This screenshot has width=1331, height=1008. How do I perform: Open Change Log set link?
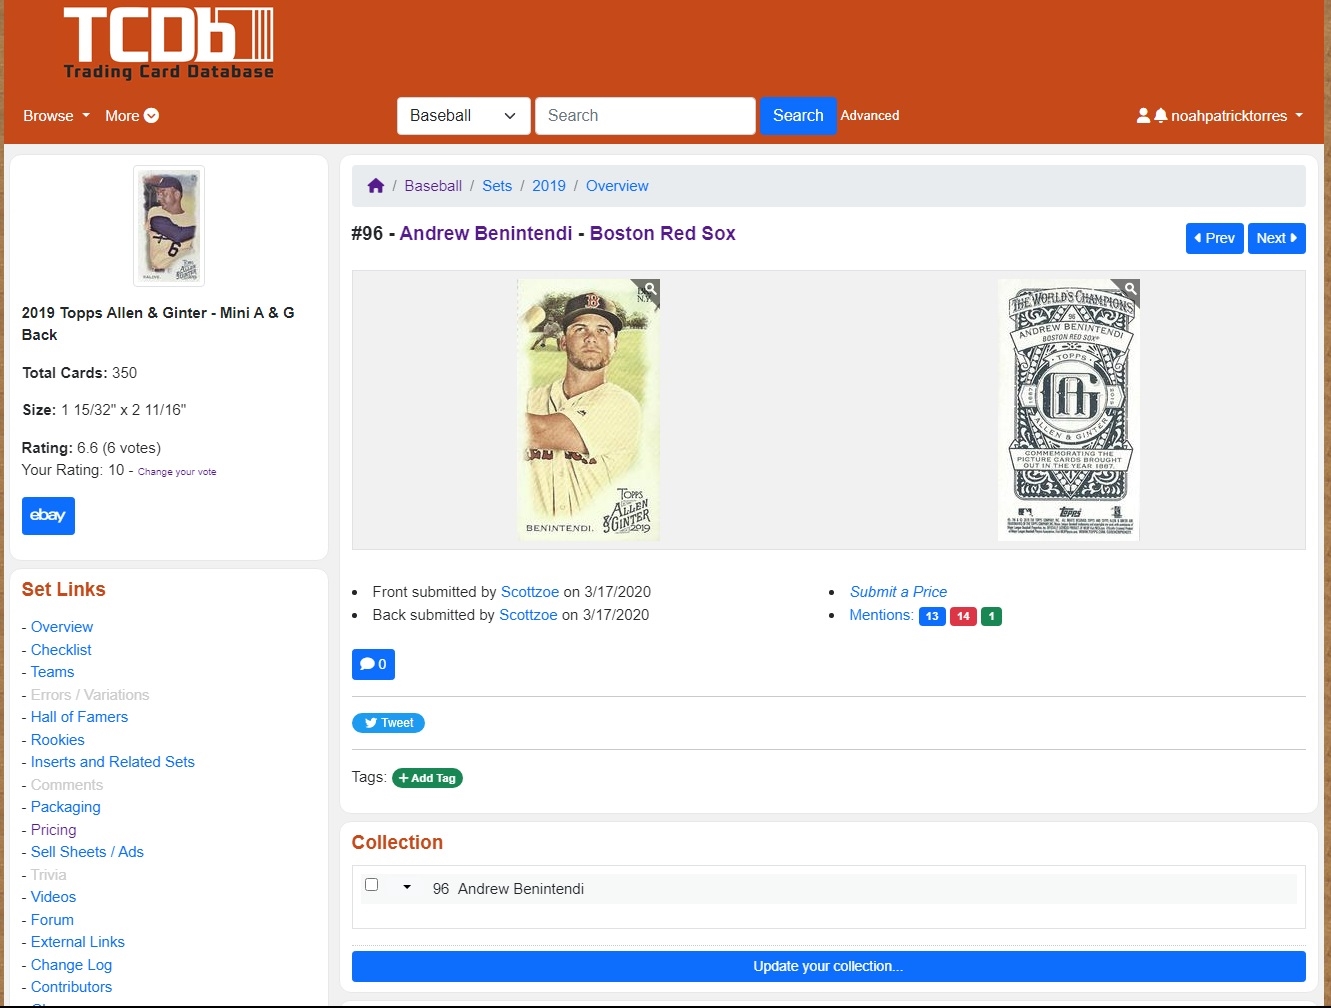(x=71, y=965)
